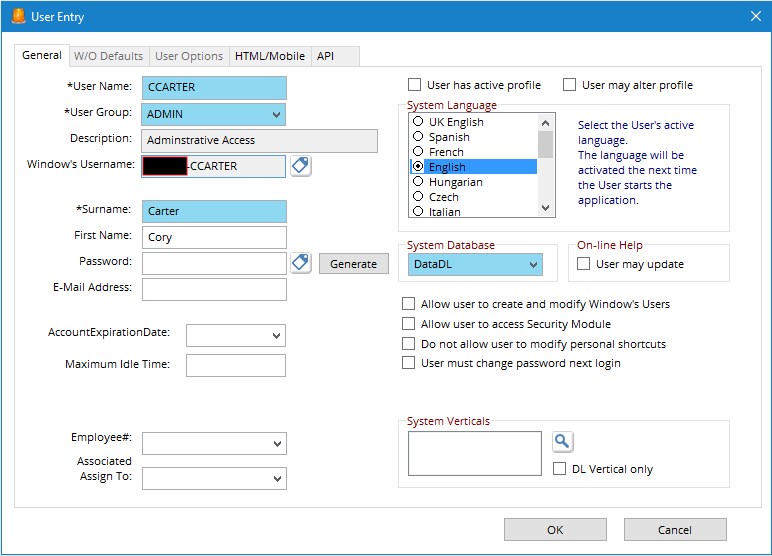Screen dimensions: 772x556
Task: Click the System Verticals list box
Action: pos(475,453)
